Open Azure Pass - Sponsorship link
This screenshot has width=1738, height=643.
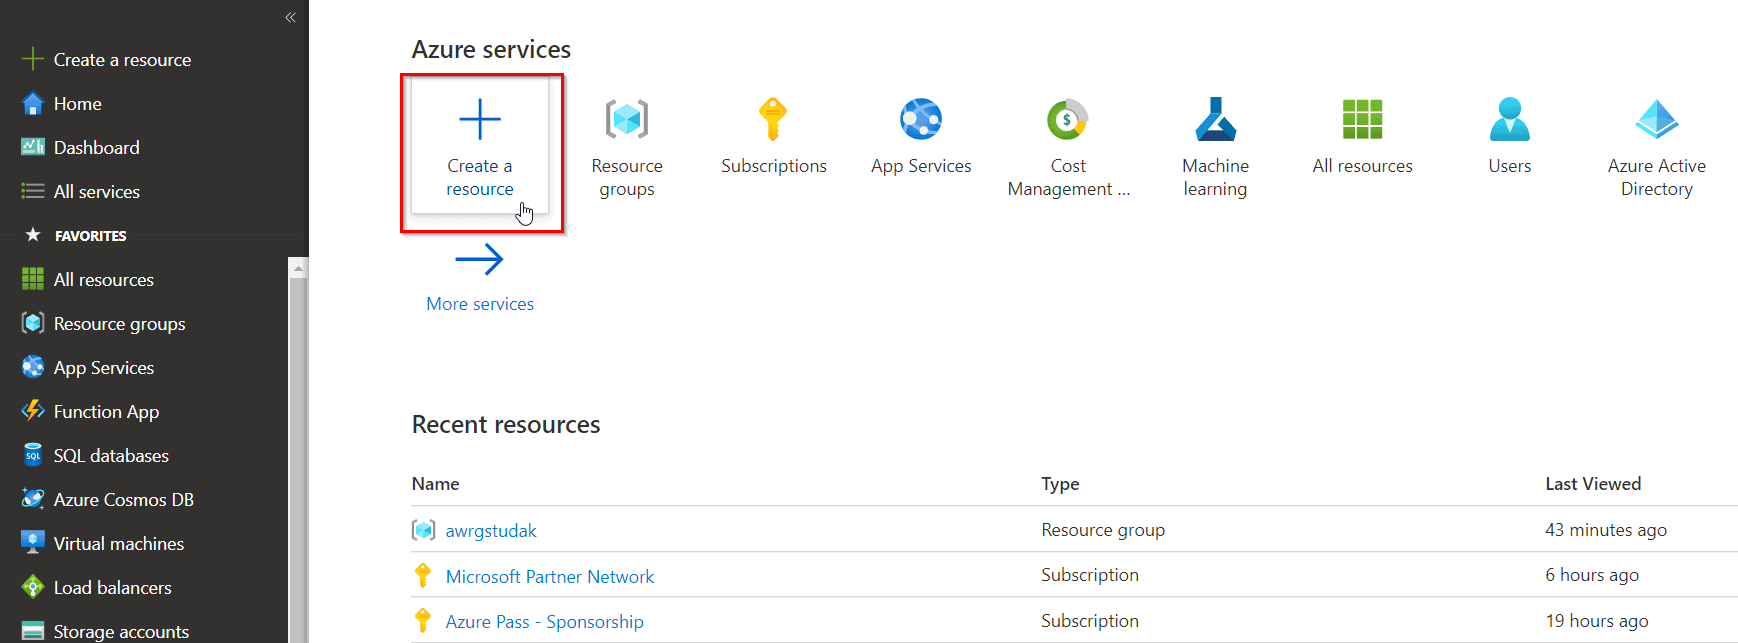(544, 622)
